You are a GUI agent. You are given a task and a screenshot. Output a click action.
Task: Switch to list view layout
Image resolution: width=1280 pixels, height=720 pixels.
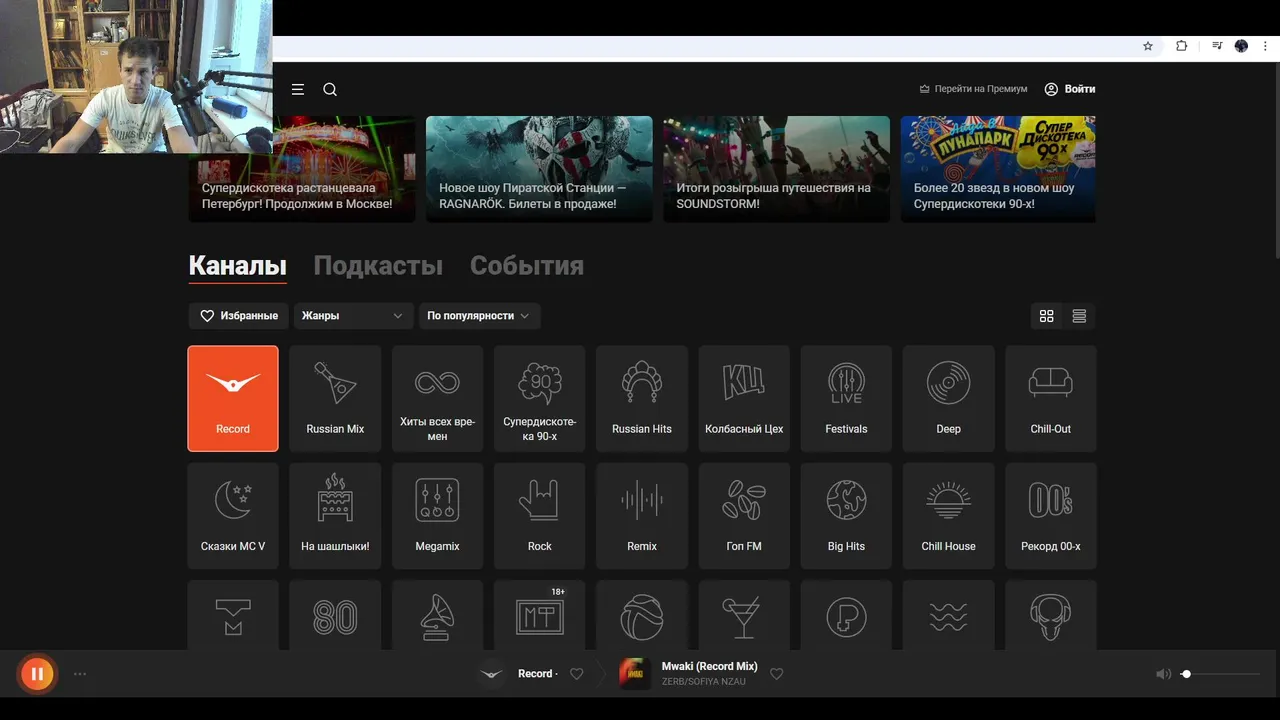point(1079,316)
